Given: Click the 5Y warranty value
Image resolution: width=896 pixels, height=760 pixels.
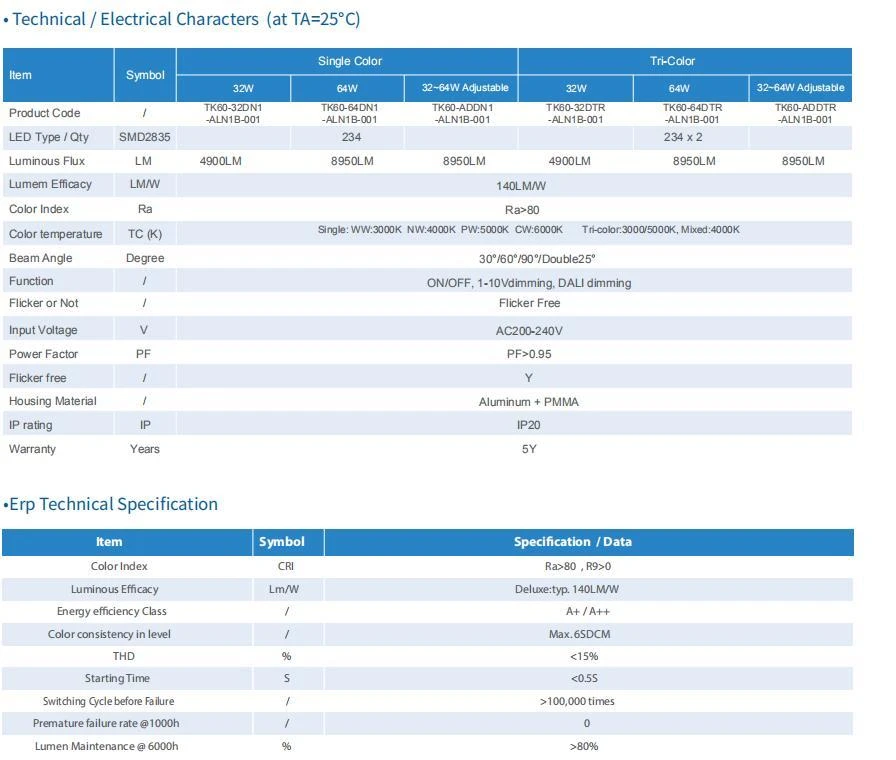Looking at the screenshot, I should [x=529, y=449].
